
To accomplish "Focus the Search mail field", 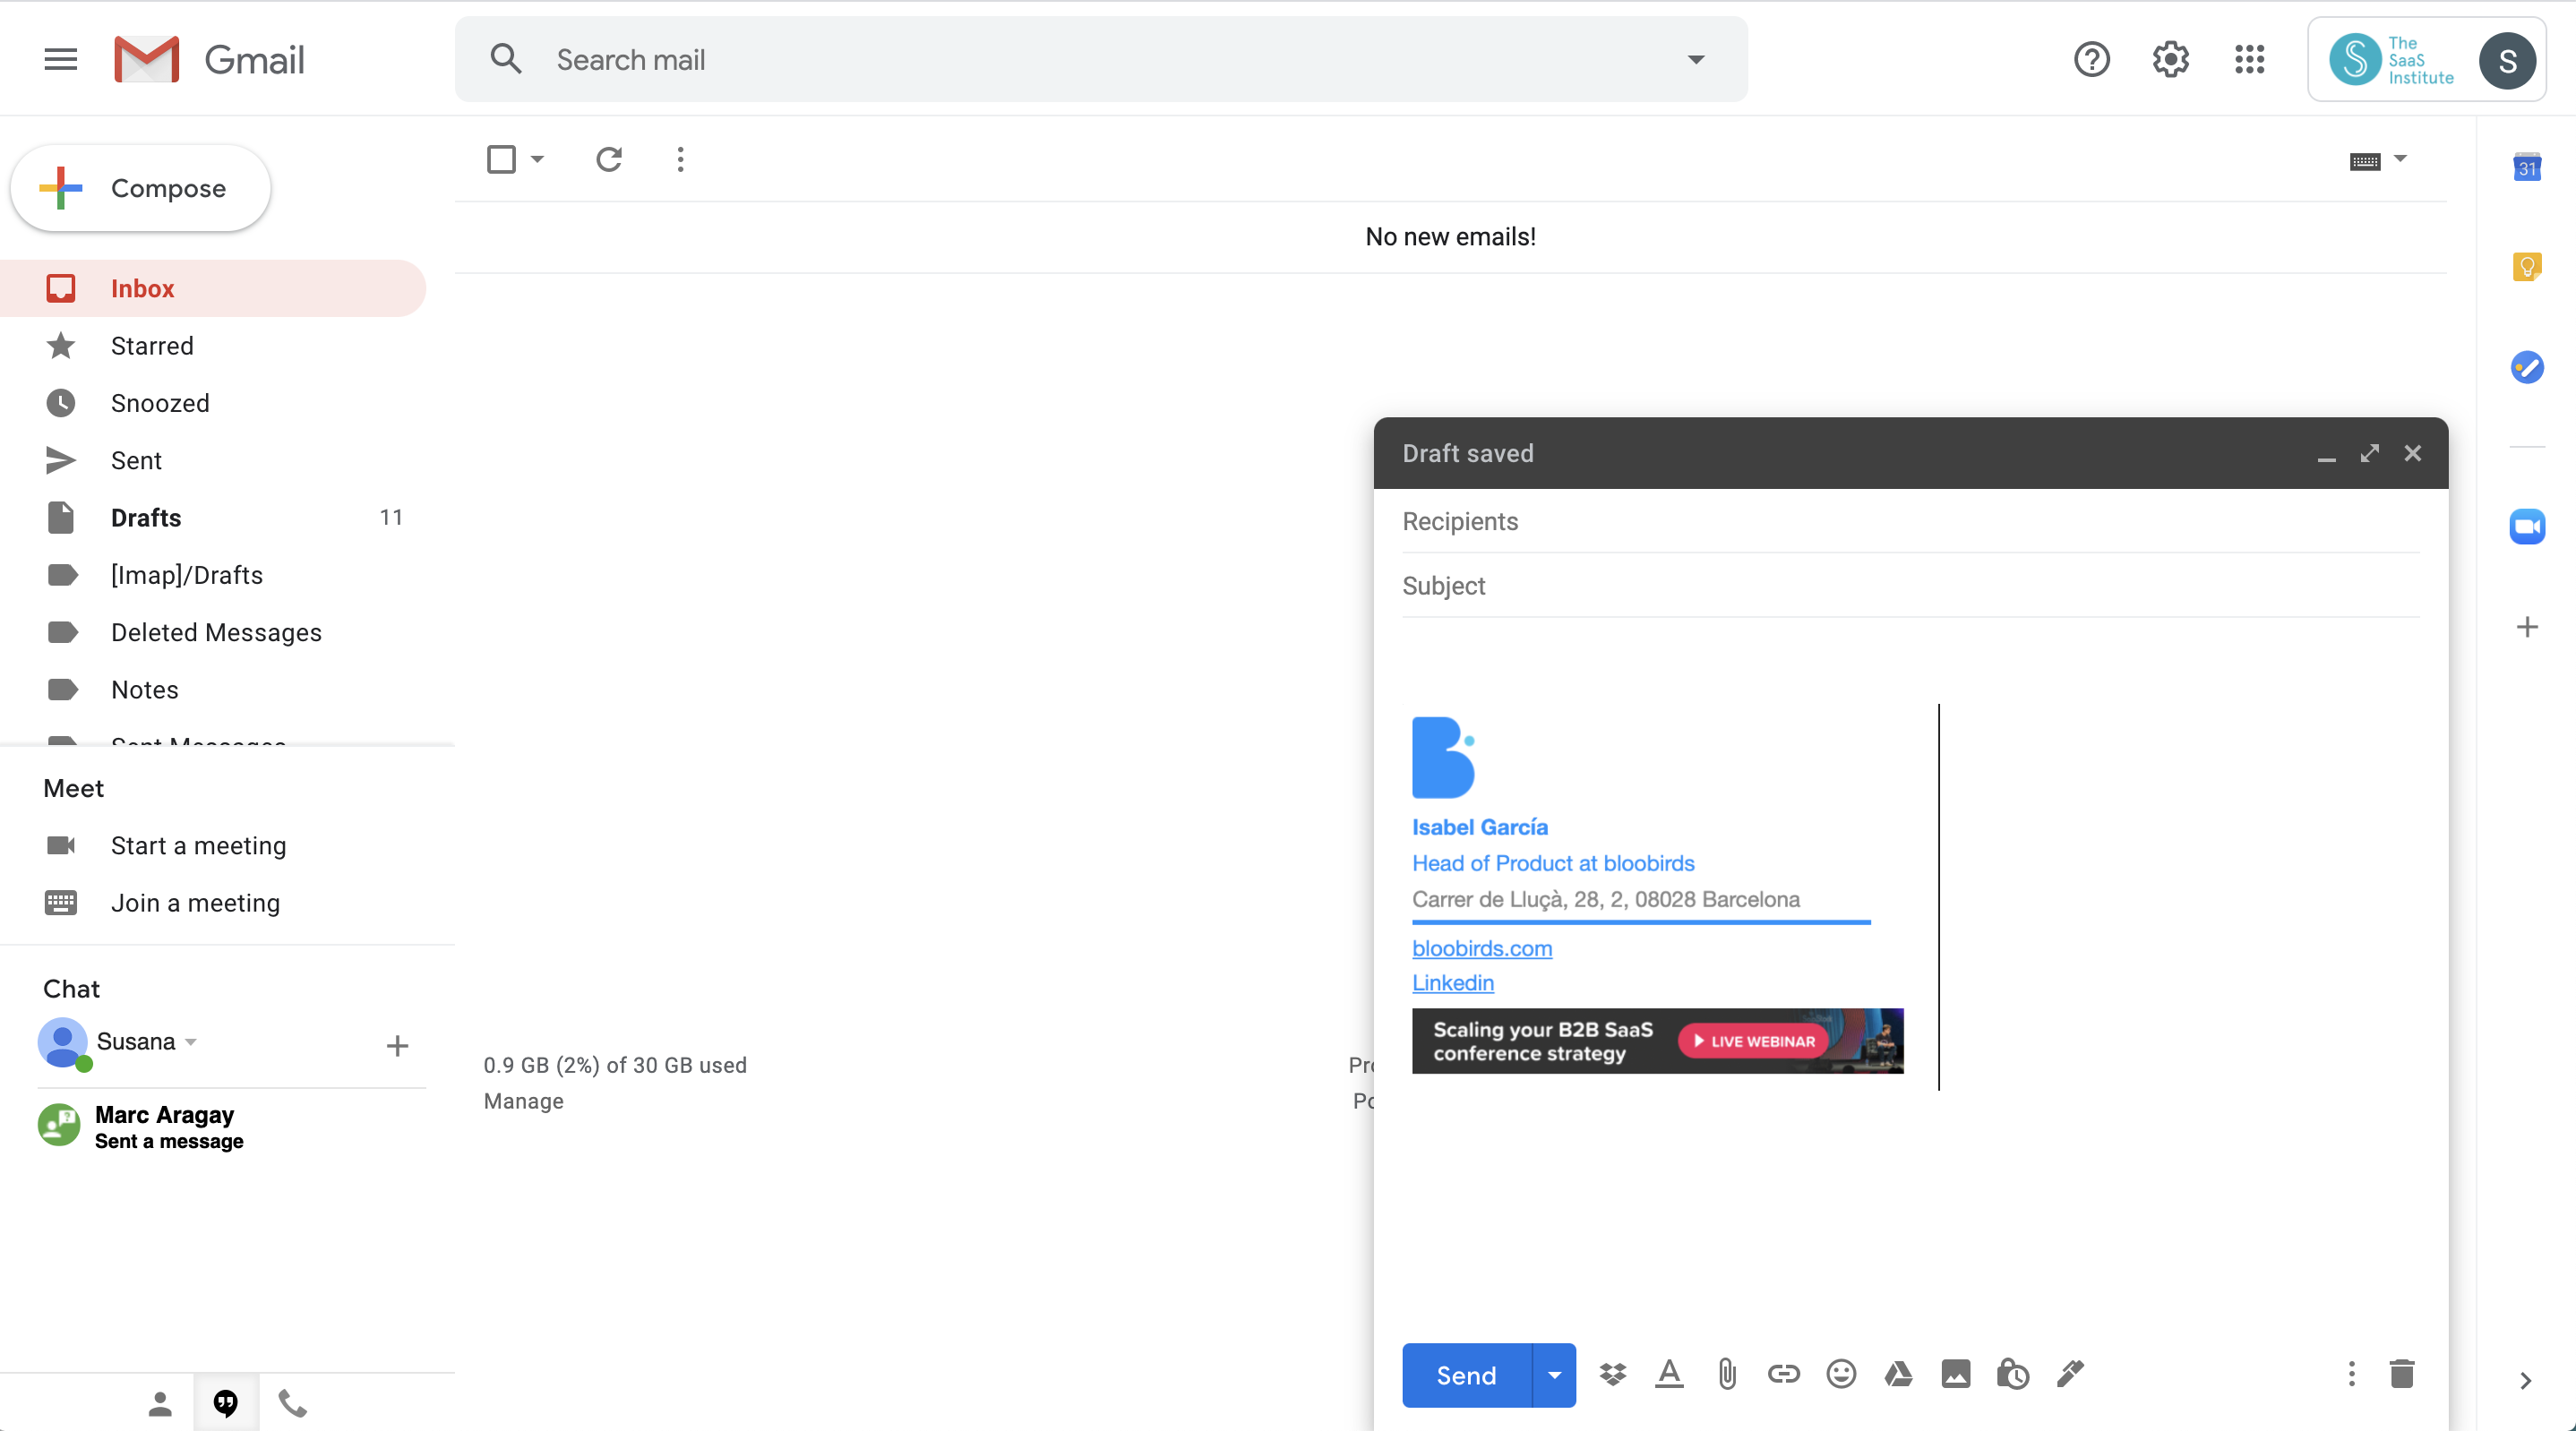I will pyautogui.click(x=1100, y=60).
